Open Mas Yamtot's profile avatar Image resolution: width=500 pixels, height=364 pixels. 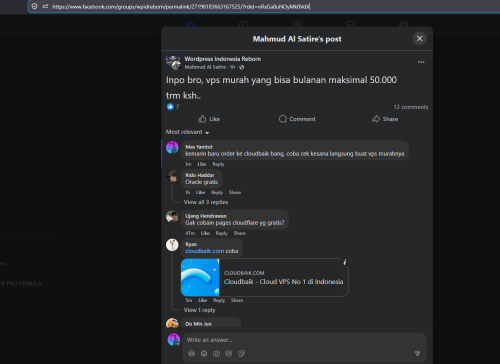click(172, 147)
